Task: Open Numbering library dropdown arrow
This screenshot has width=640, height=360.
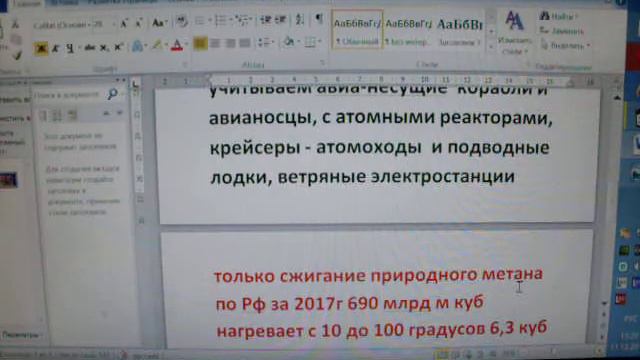Action: click(230, 20)
